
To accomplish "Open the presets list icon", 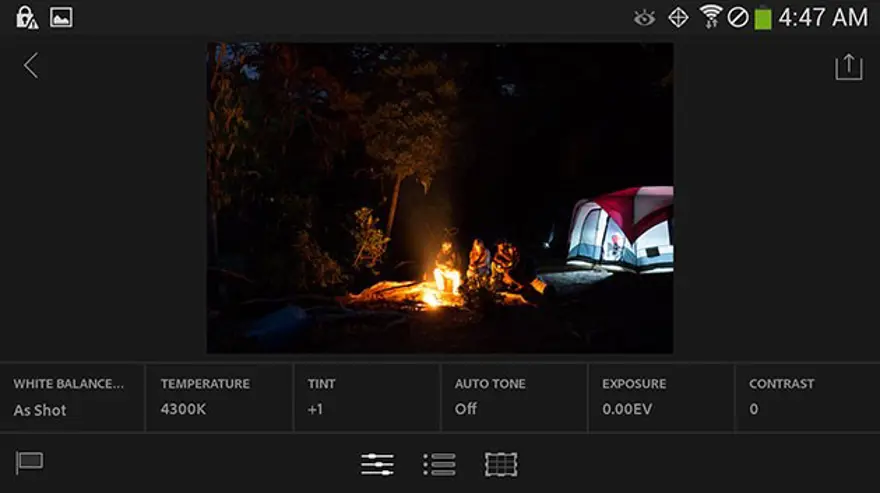I will [439, 464].
